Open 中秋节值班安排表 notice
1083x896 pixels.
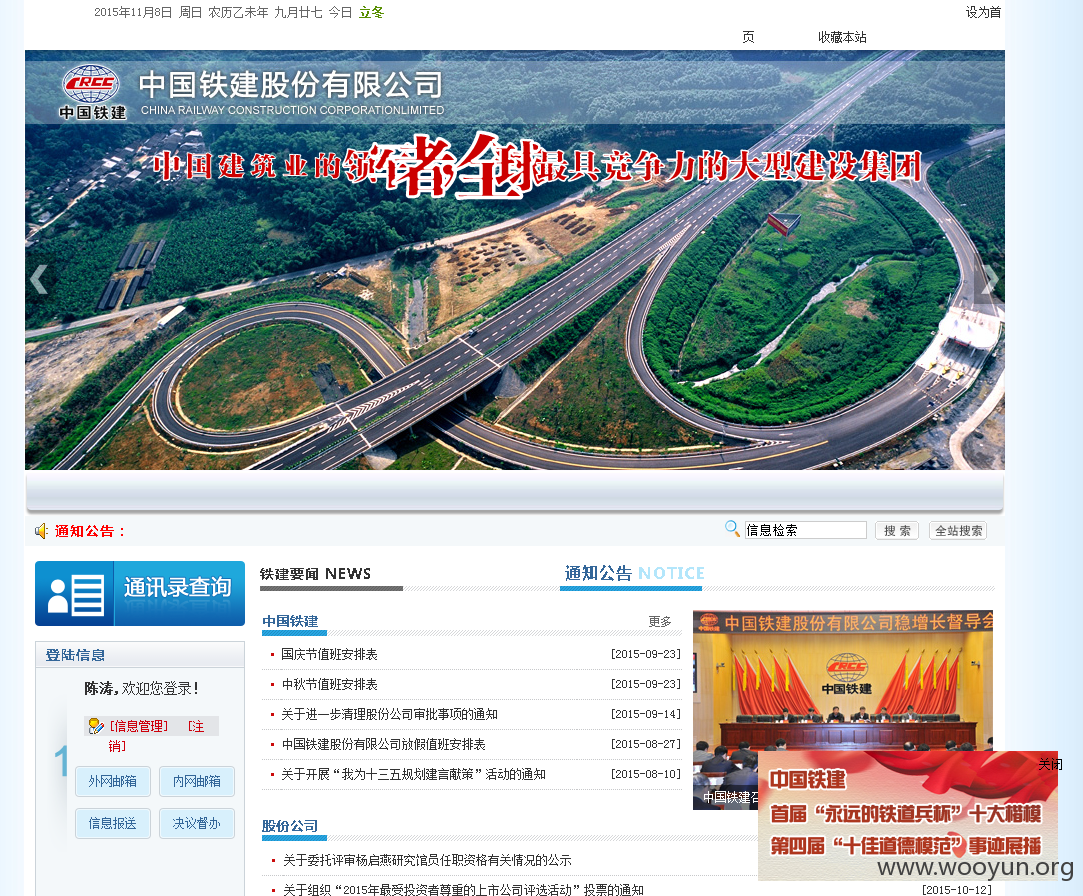pos(329,685)
